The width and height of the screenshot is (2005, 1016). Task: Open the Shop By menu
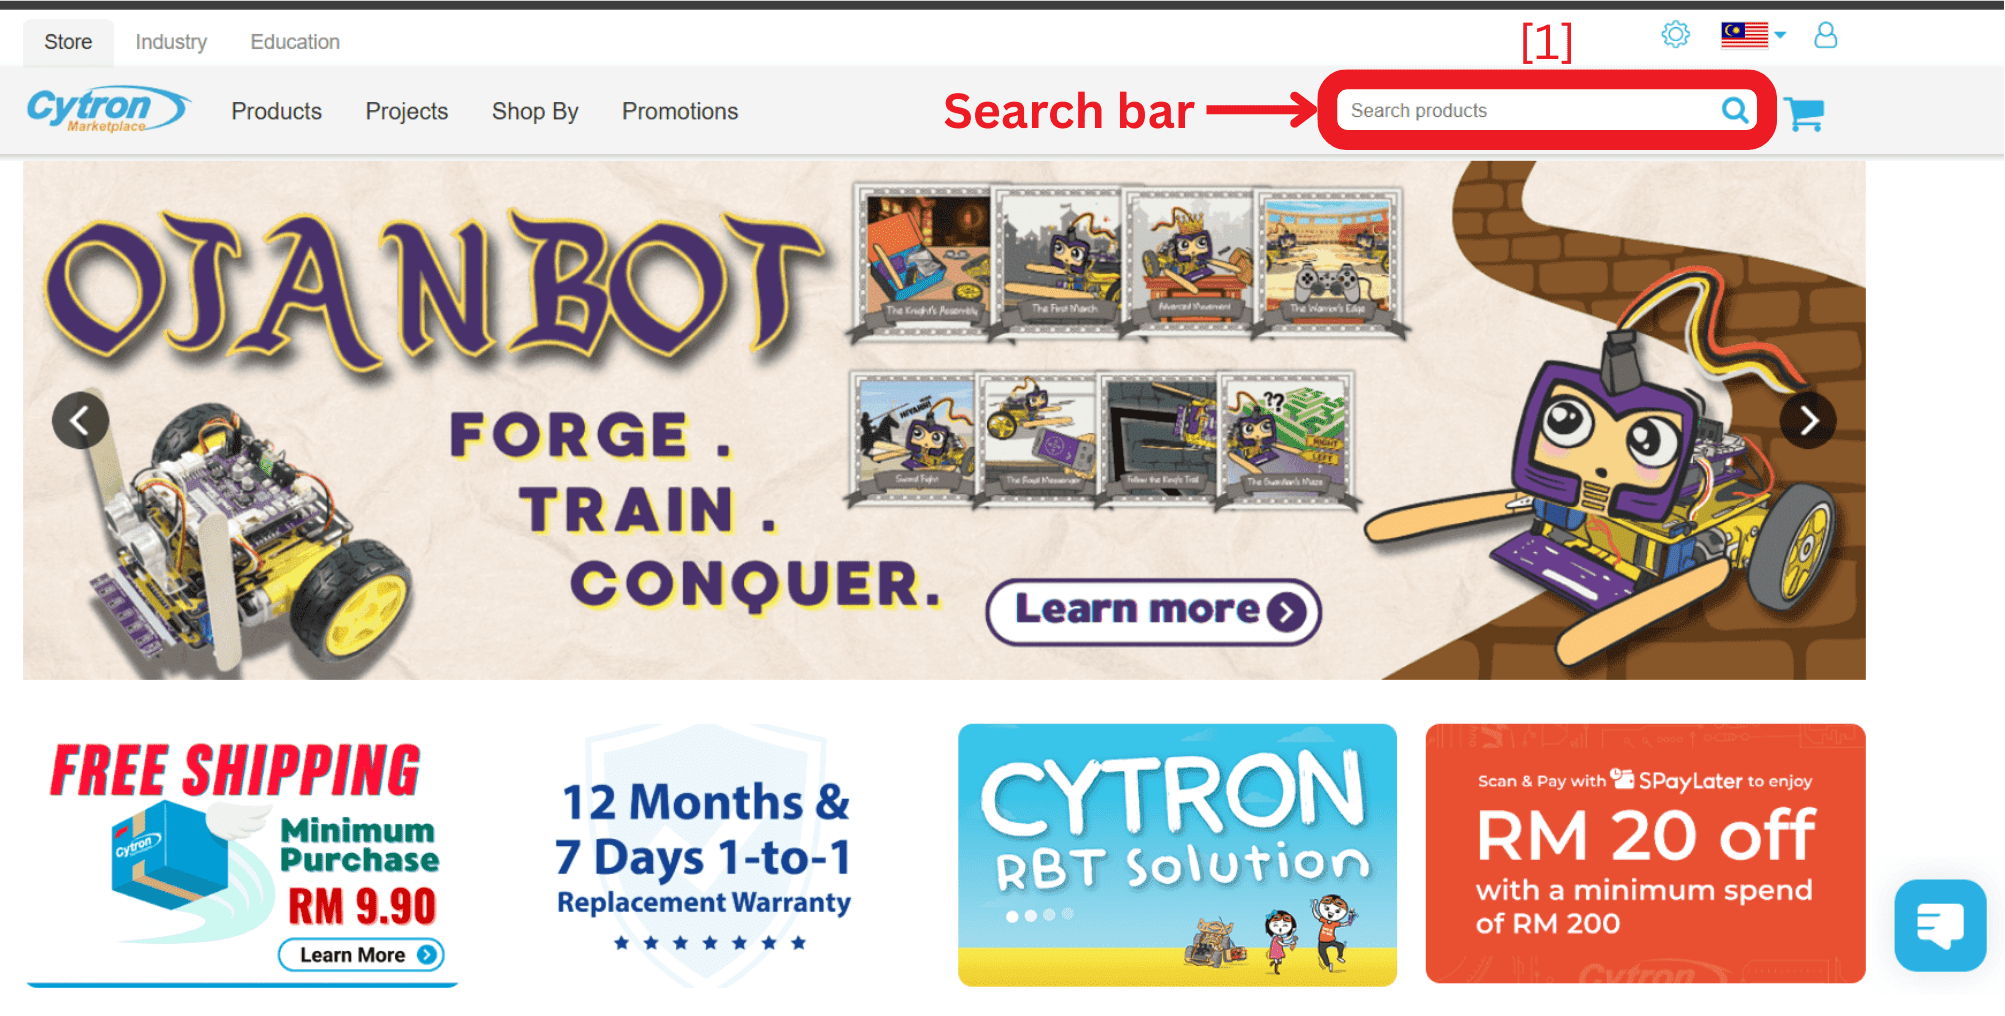pos(535,111)
